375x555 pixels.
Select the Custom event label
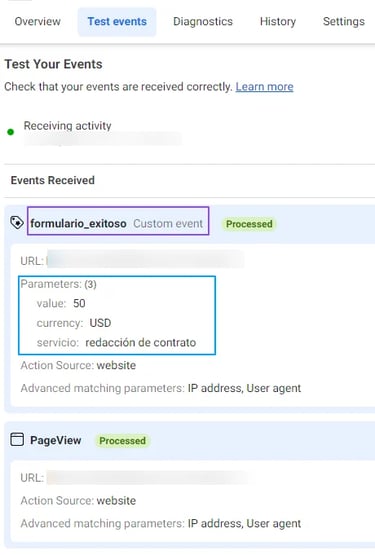[168, 223]
